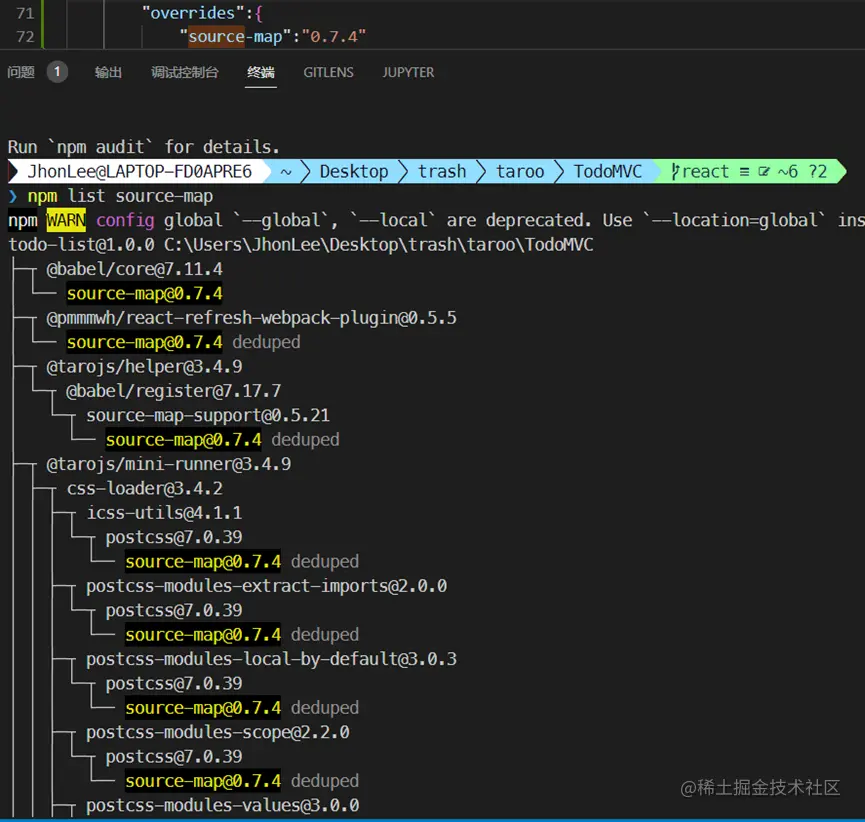Viewport: 865px width, 822px height.
Task: Click the react branch name in prompt
Action: pos(706,172)
